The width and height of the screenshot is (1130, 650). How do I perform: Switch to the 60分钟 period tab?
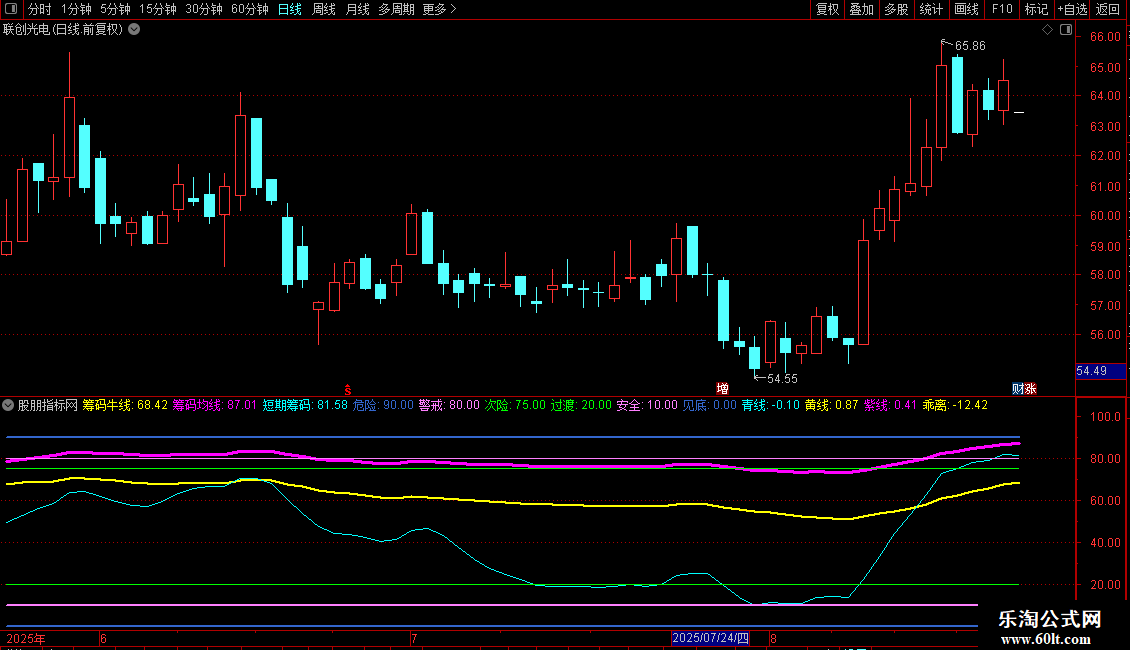click(x=249, y=9)
